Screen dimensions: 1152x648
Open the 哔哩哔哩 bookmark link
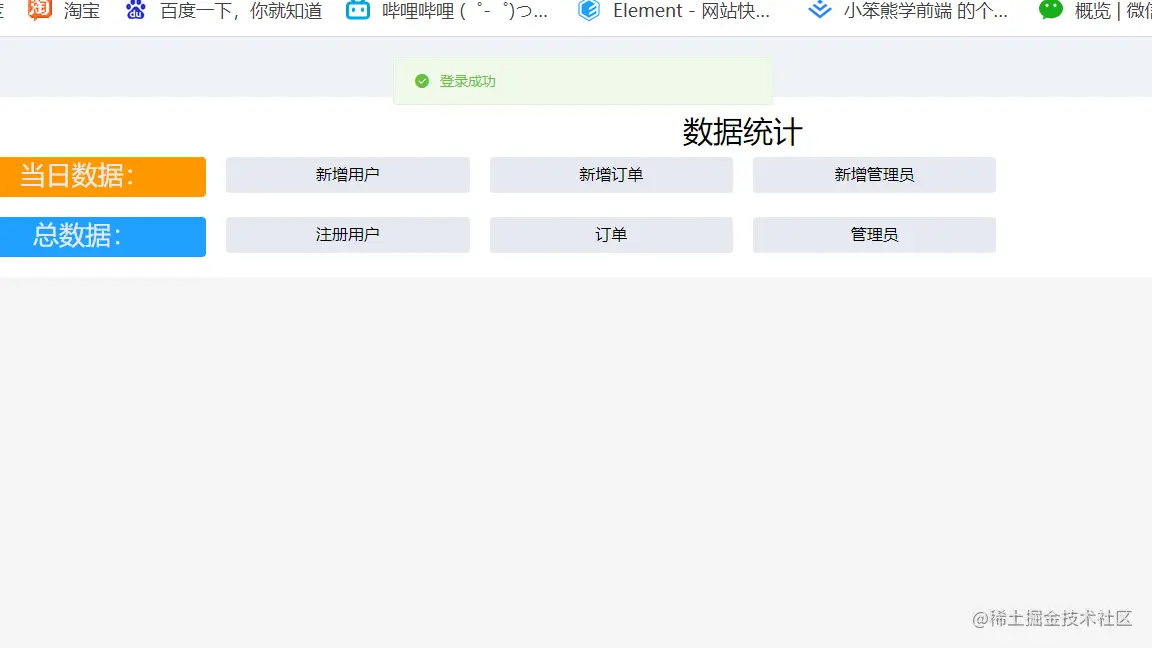pyautogui.click(x=464, y=11)
